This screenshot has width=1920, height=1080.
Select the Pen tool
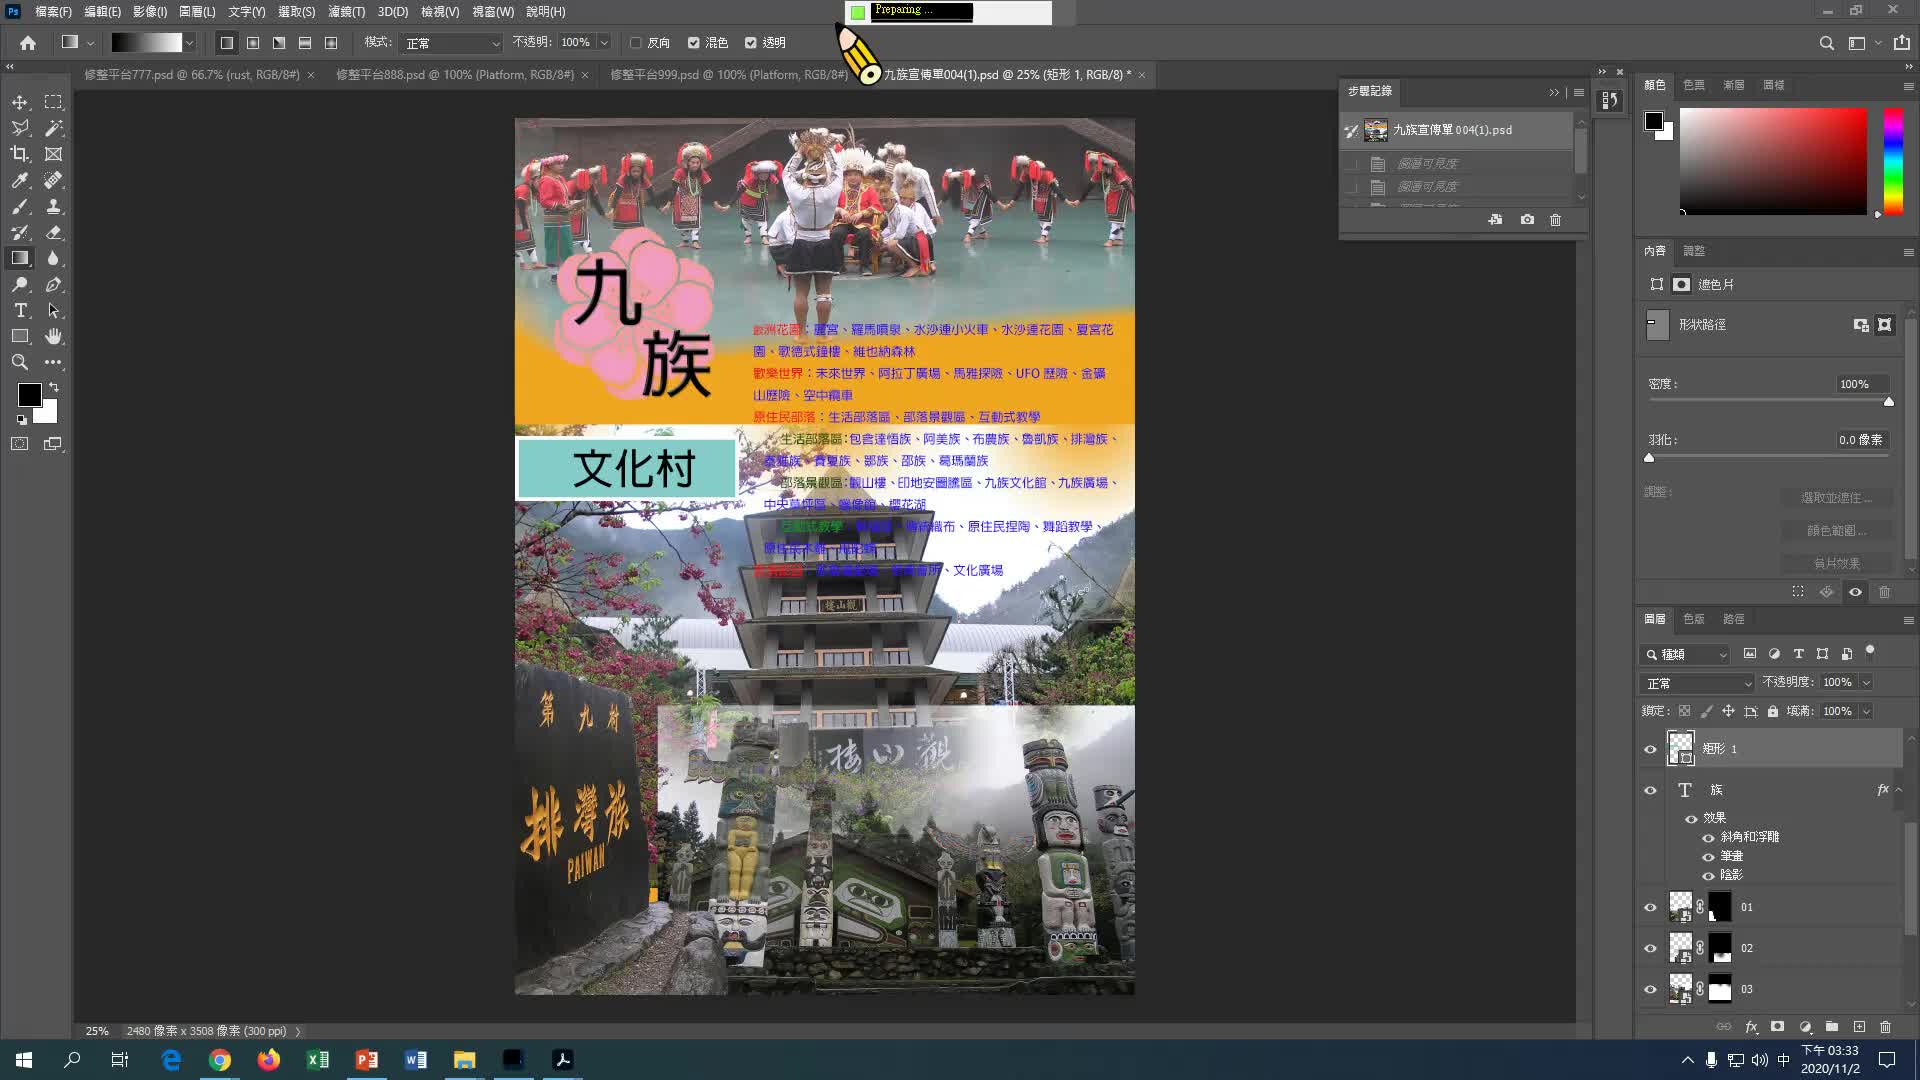(53, 284)
